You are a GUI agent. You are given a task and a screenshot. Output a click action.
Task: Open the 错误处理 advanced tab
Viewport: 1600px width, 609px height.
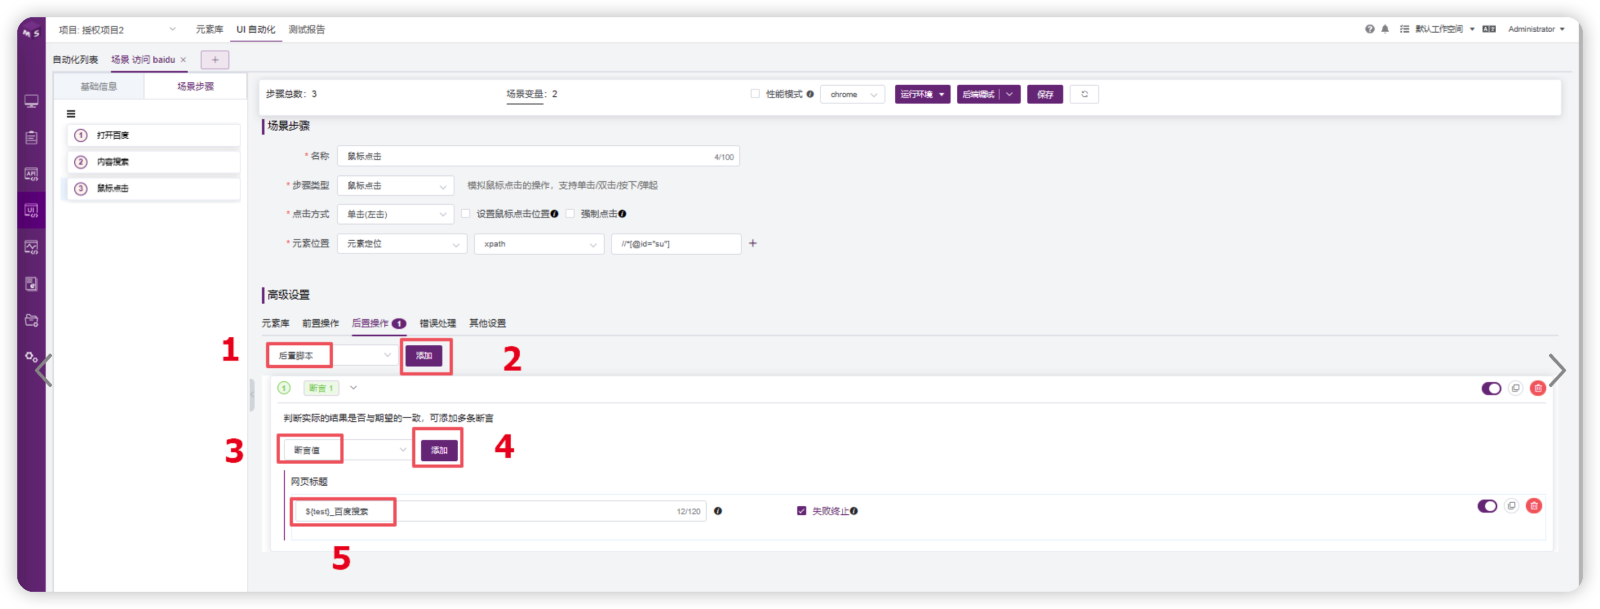click(x=438, y=323)
